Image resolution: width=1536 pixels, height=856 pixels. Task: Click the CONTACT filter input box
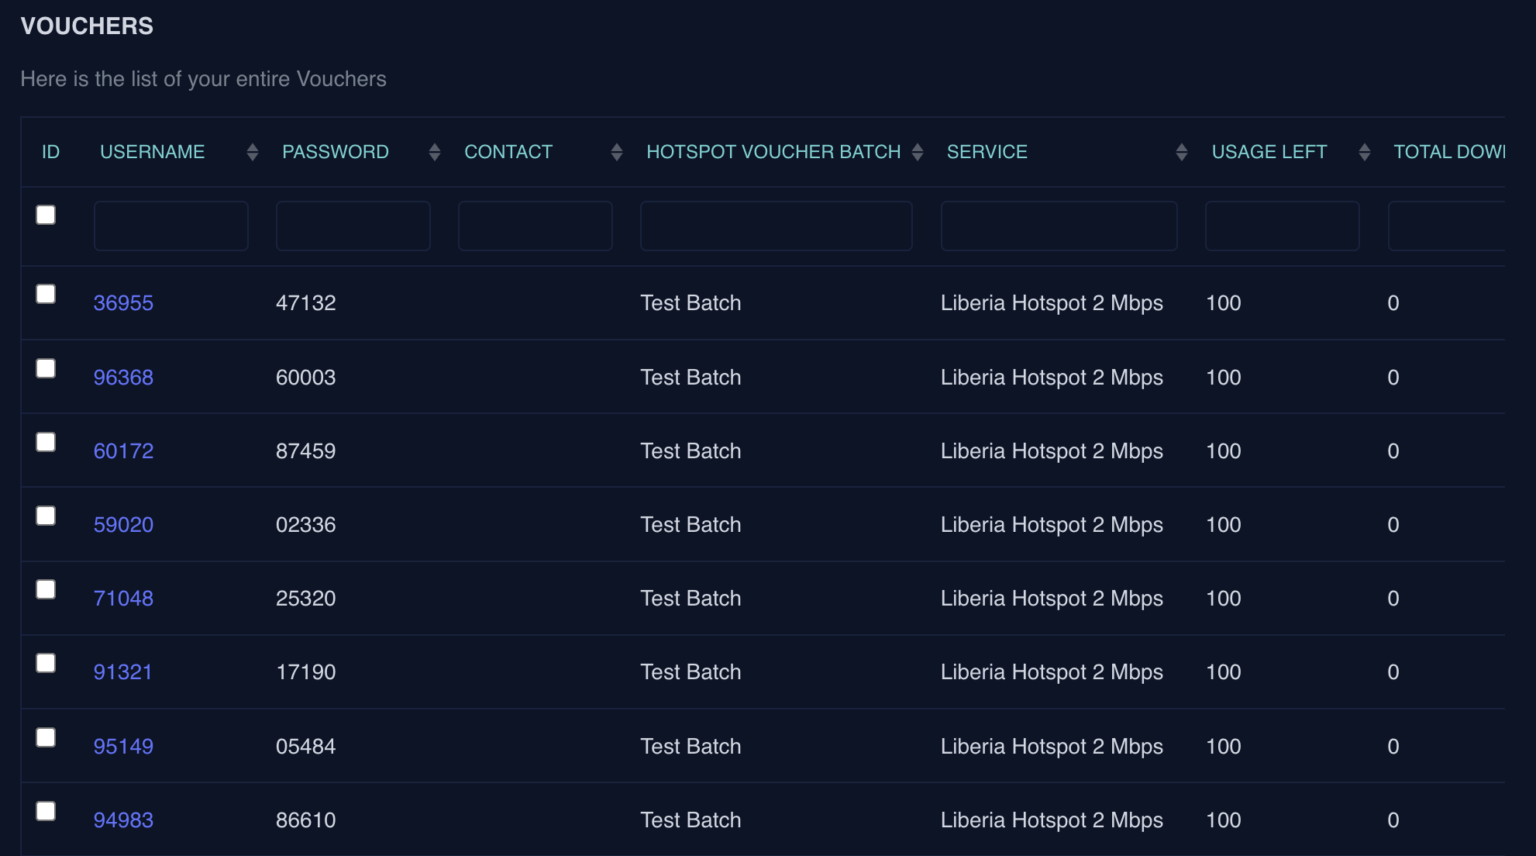click(x=534, y=225)
